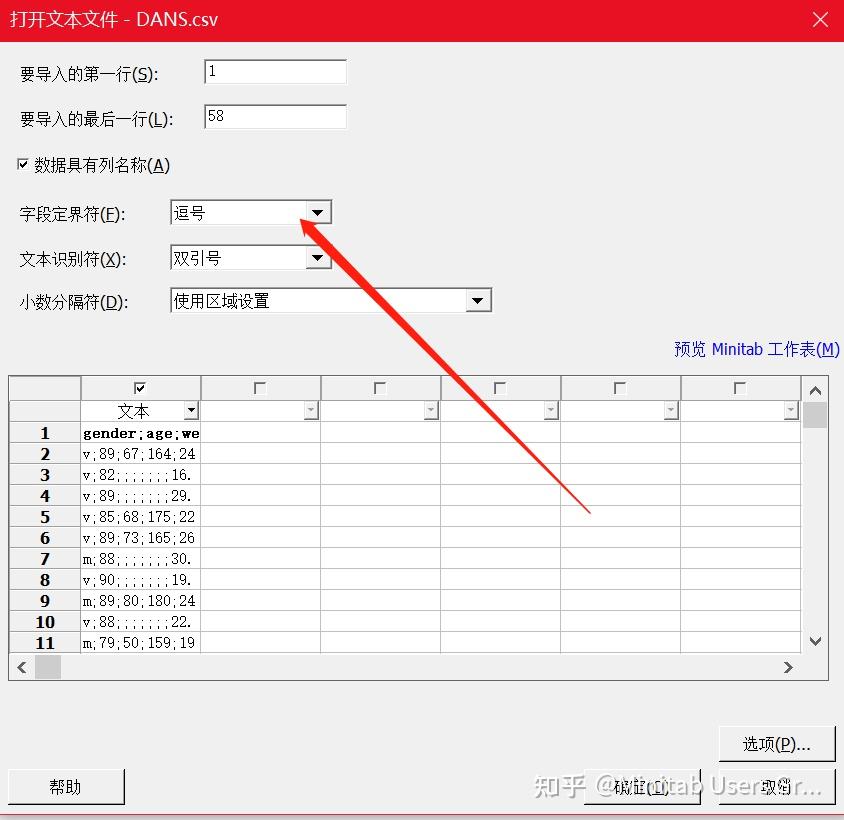Check the second preview column's import checkbox
The height and width of the screenshot is (820, 844).
(x=259, y=387)
